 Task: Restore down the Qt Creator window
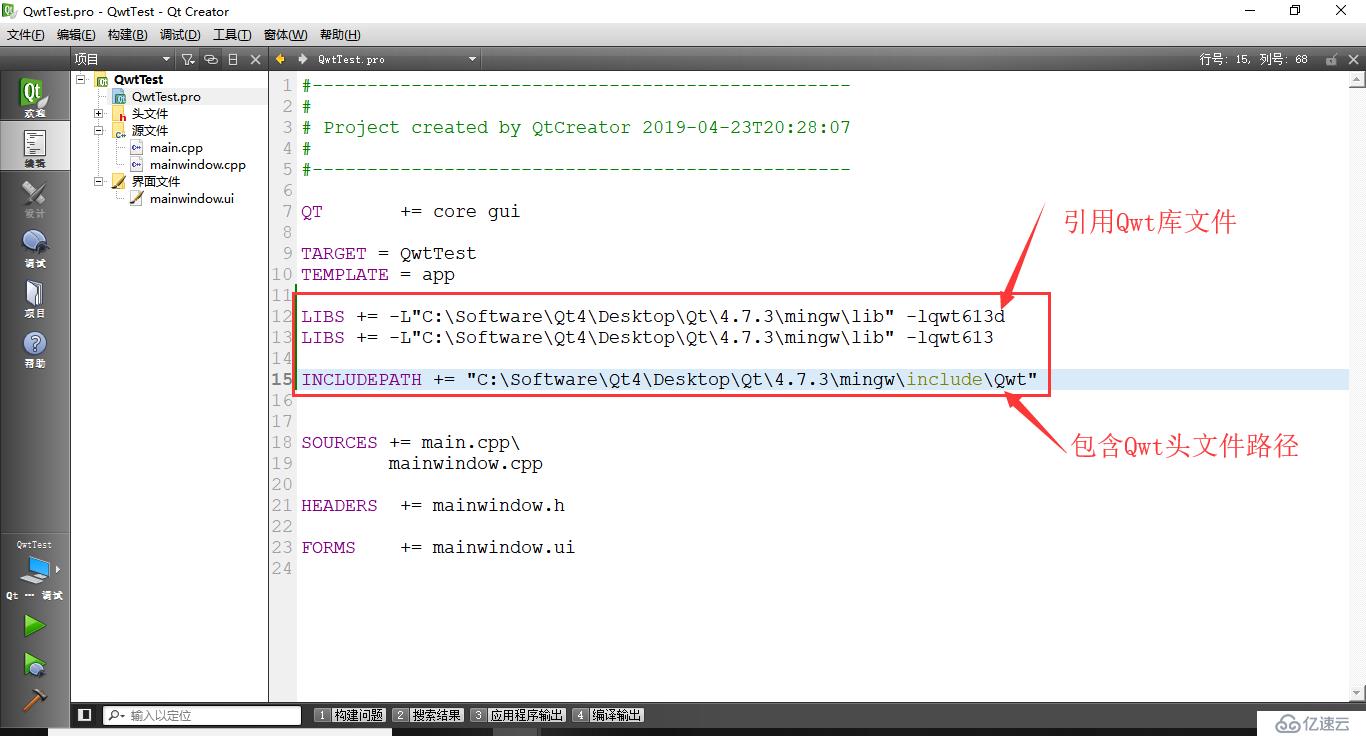(x=1295, y=11)
